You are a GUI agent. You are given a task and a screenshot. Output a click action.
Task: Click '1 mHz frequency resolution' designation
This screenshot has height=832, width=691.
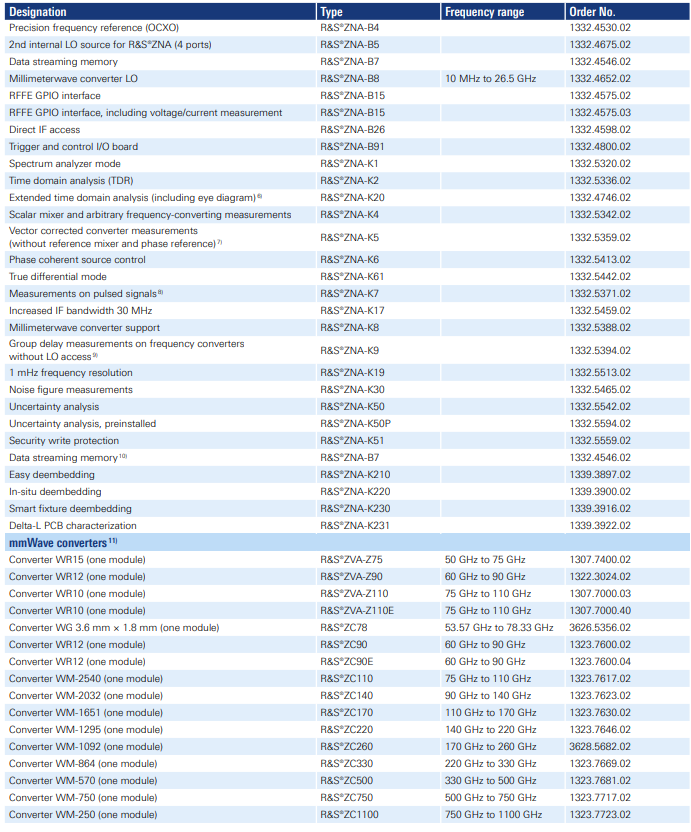click(x=71, y=372)
